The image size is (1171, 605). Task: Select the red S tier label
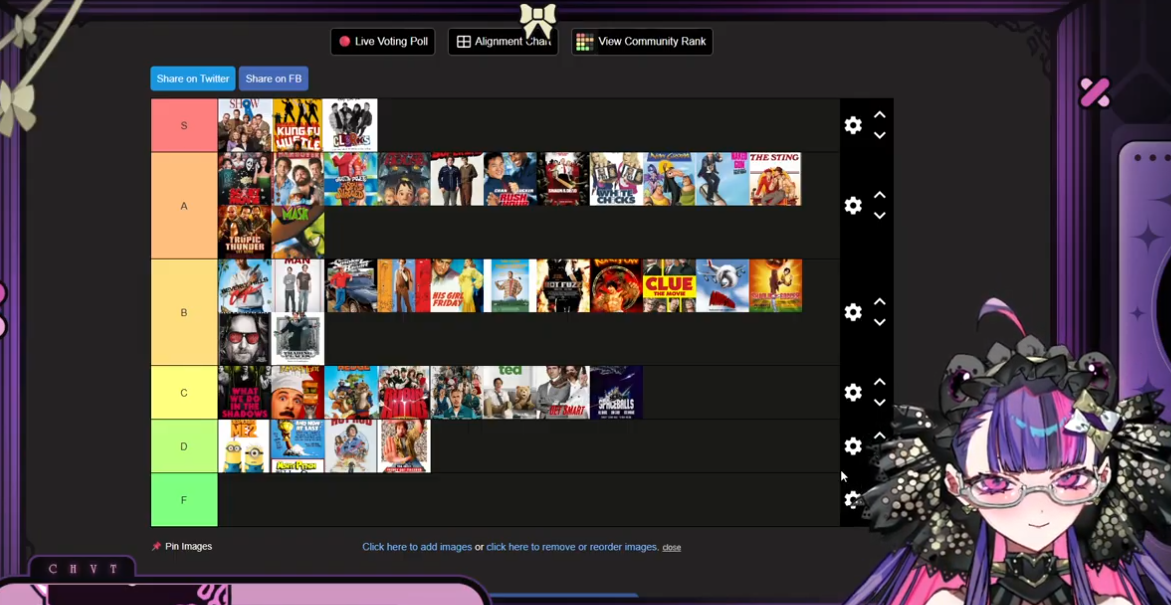184,125
